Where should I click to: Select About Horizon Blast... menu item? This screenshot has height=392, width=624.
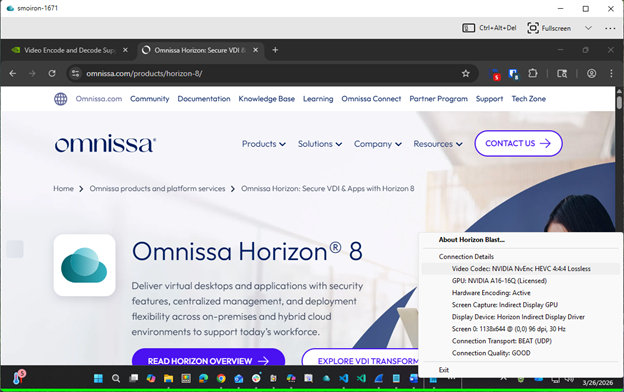click(x=472, y=240)
